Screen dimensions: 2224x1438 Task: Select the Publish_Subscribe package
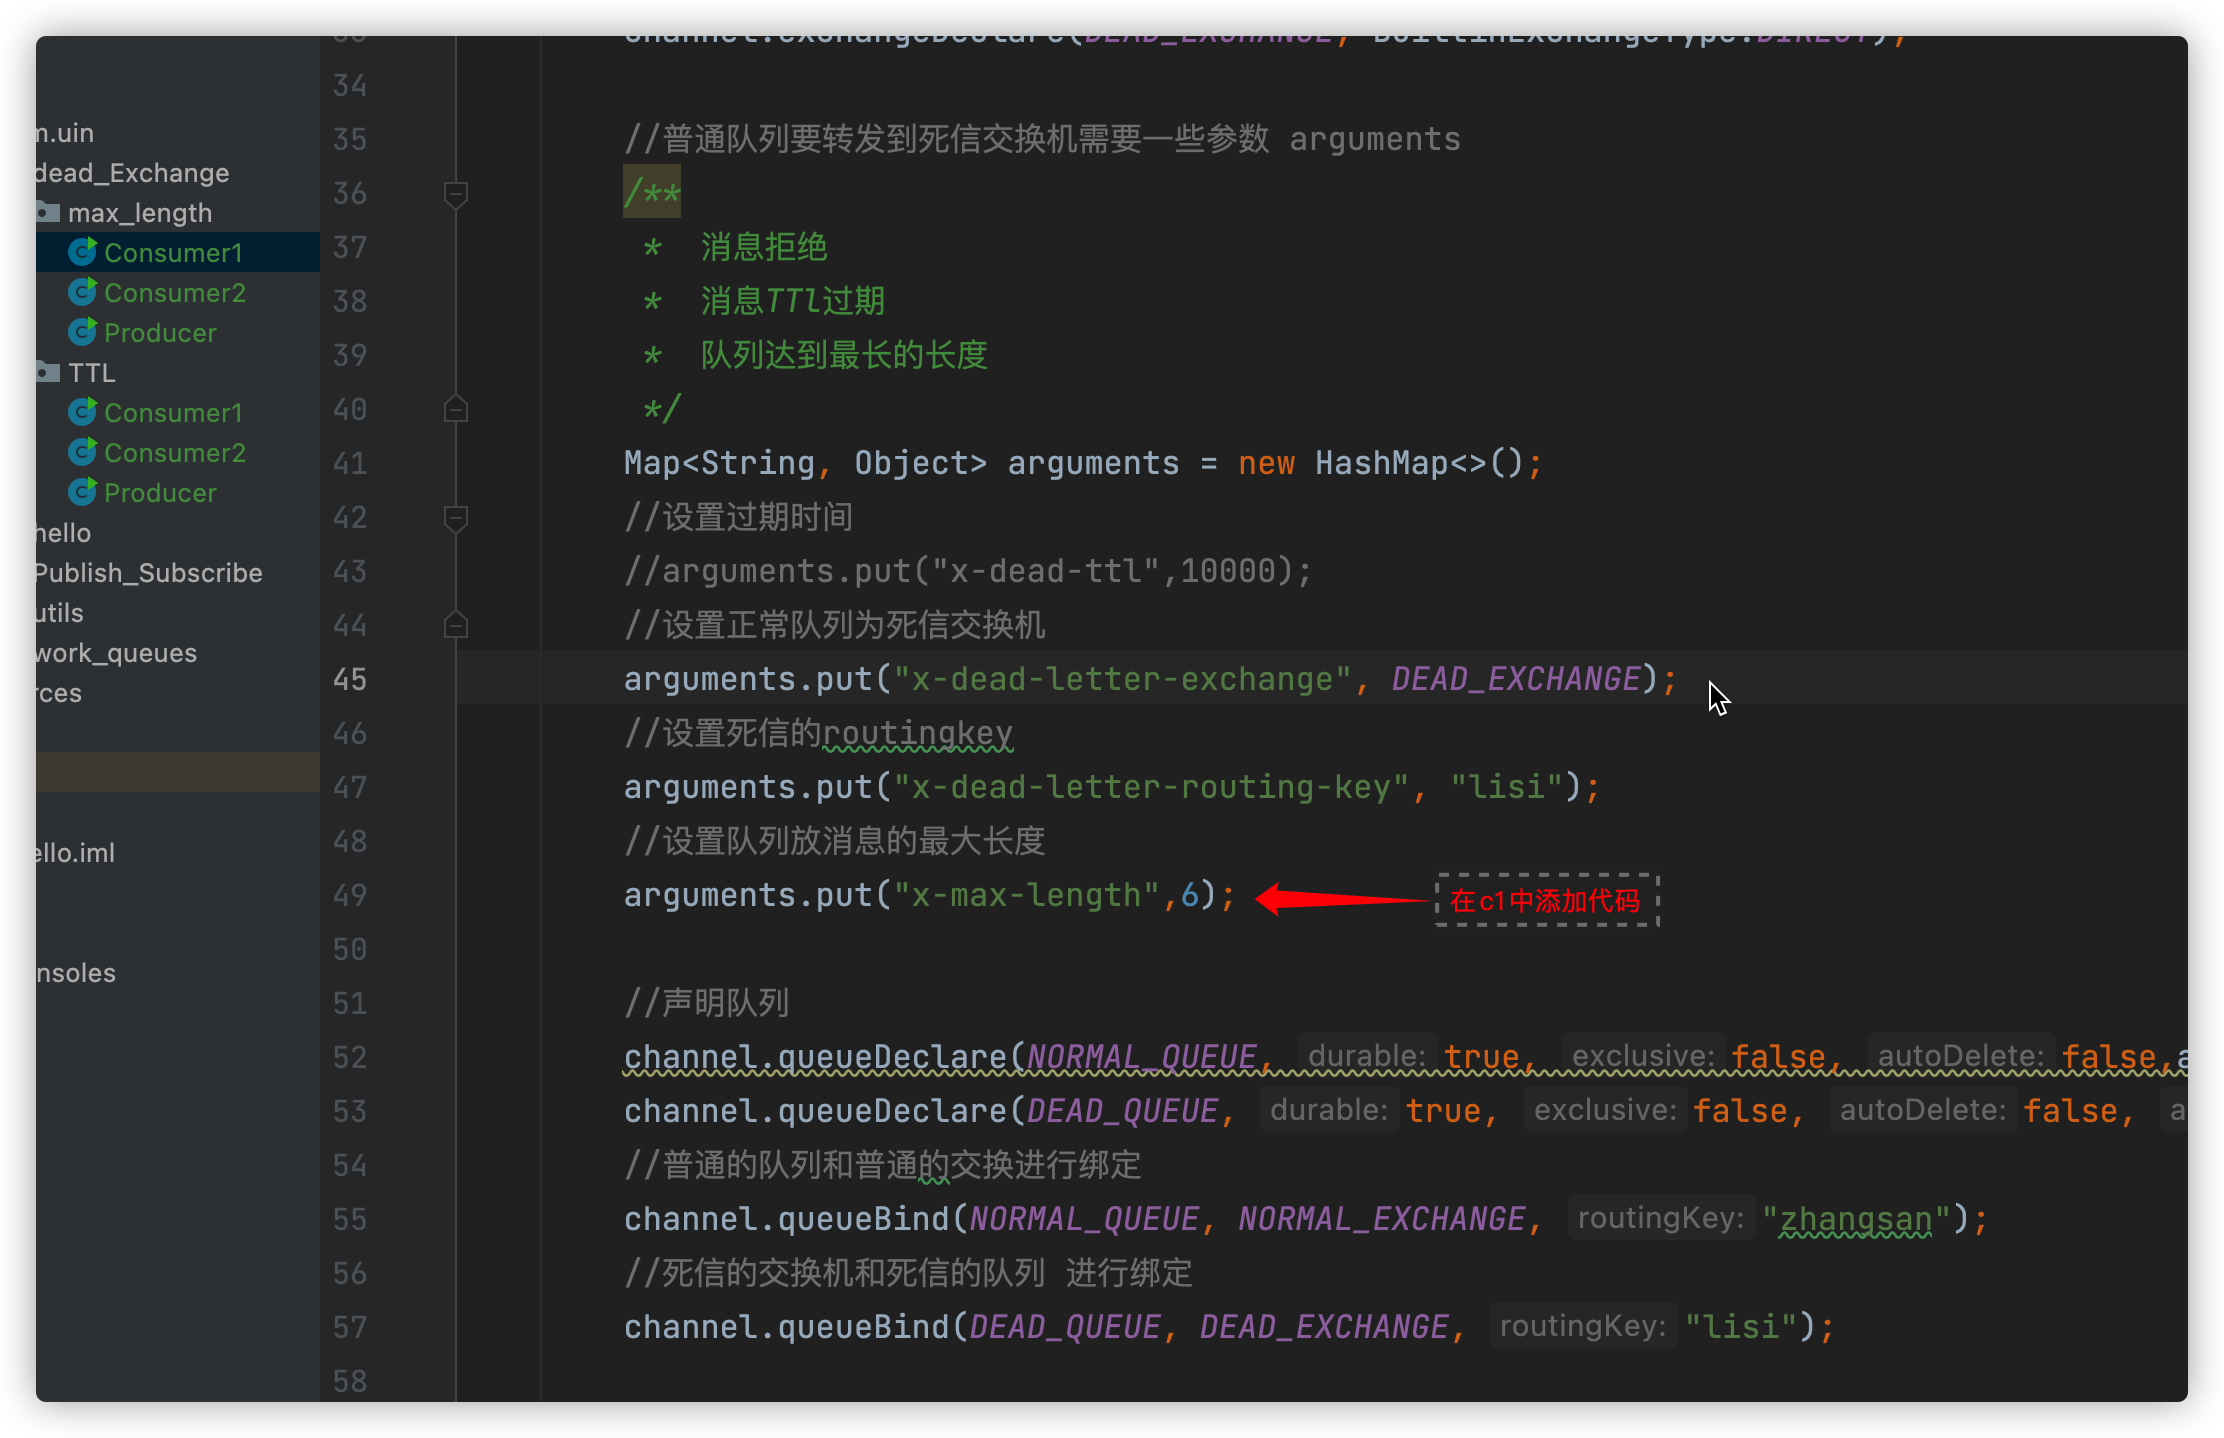click(149, 573)
